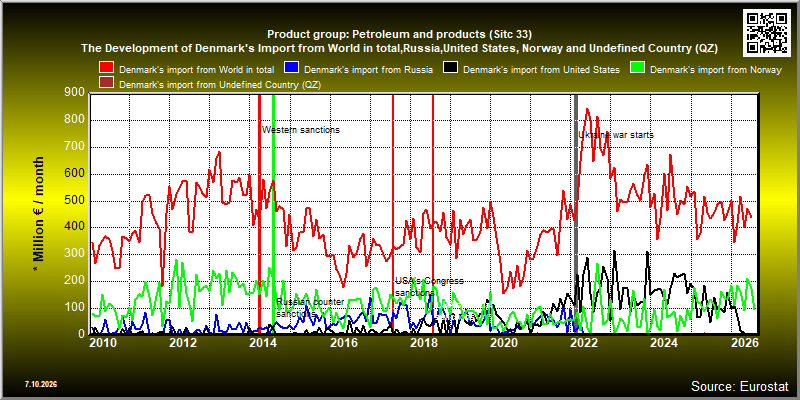Click the QR code image
The image size is (800, 400).
(x=767, y=32)
